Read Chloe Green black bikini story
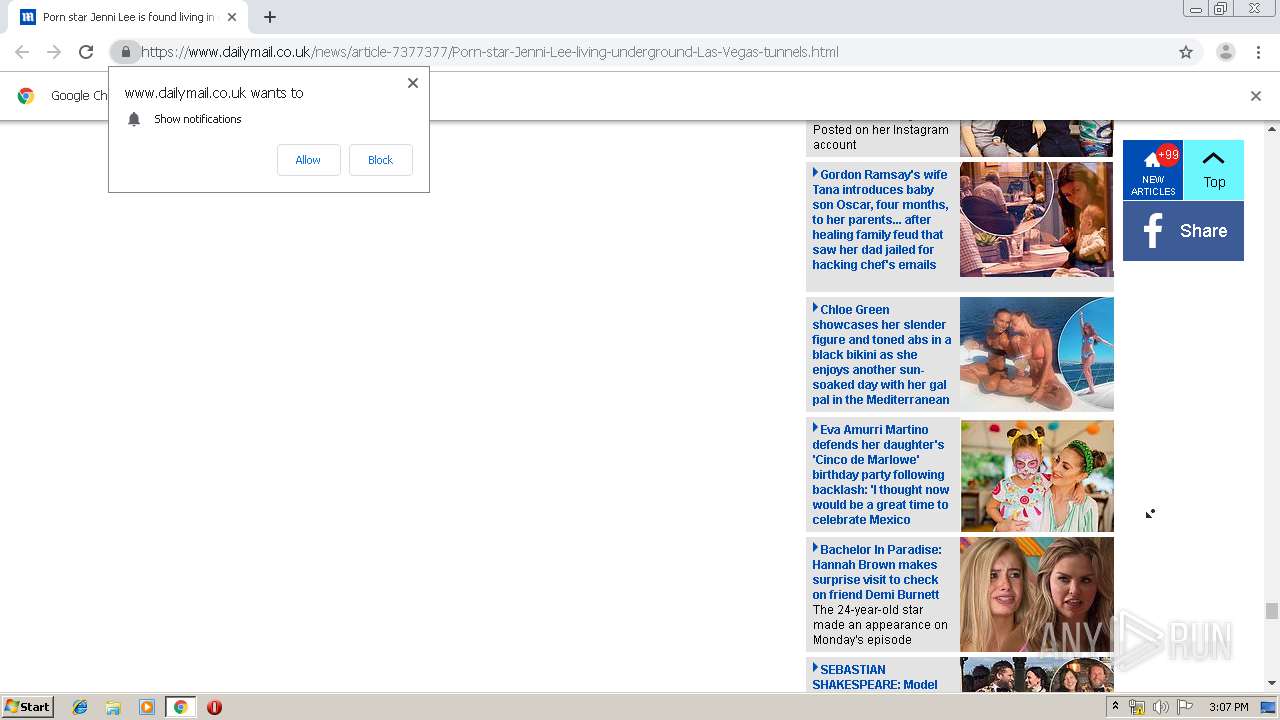1280x720 pixels. click(x=881, y=354)
